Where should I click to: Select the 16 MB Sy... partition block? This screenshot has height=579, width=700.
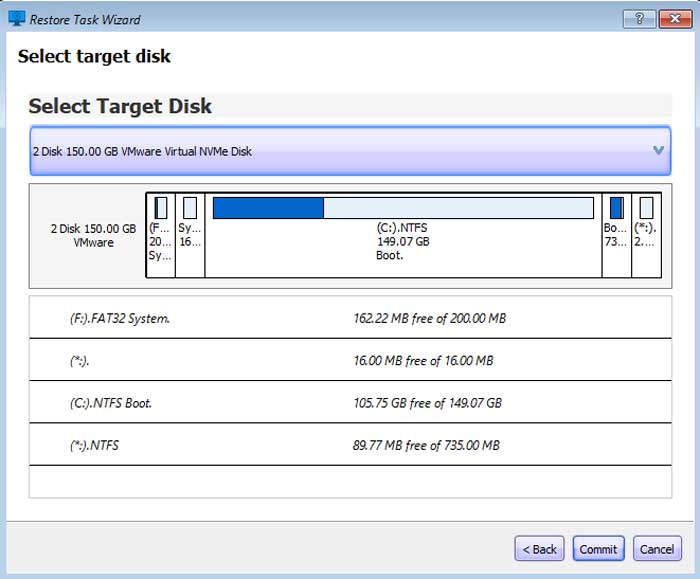(x=190, y=235)
